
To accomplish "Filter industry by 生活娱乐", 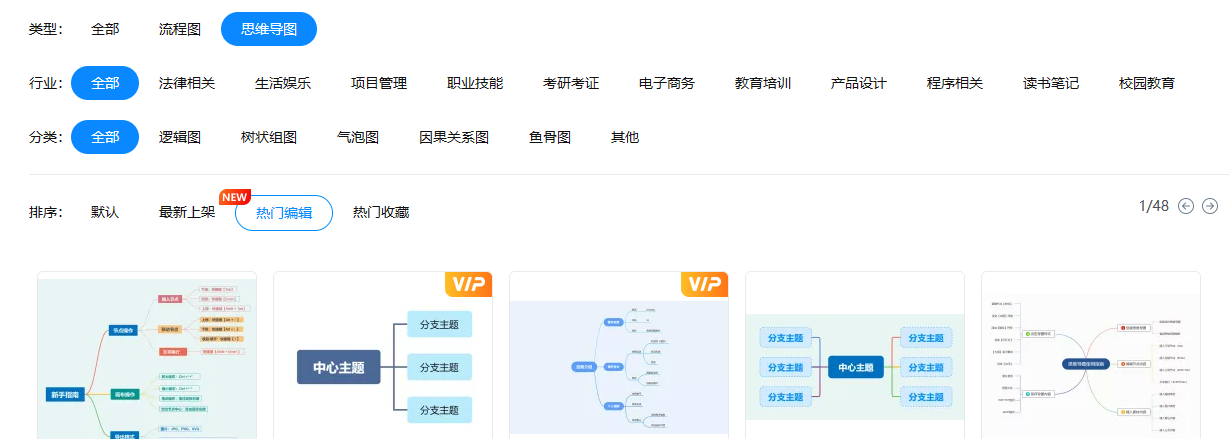I will [283, 83].
